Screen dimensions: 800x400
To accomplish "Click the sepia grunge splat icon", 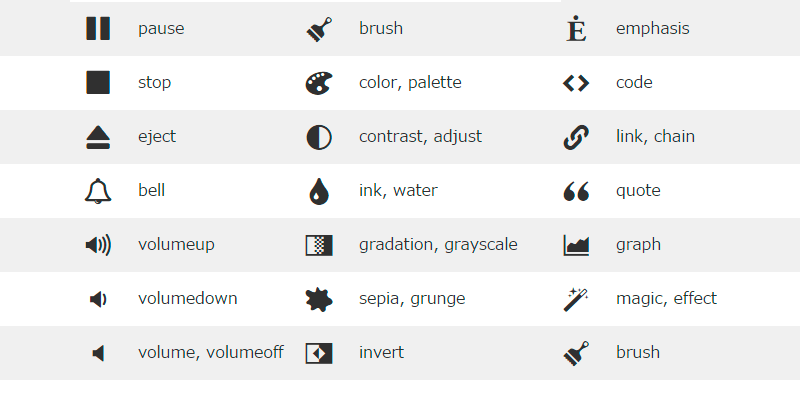I will (318, 298).
